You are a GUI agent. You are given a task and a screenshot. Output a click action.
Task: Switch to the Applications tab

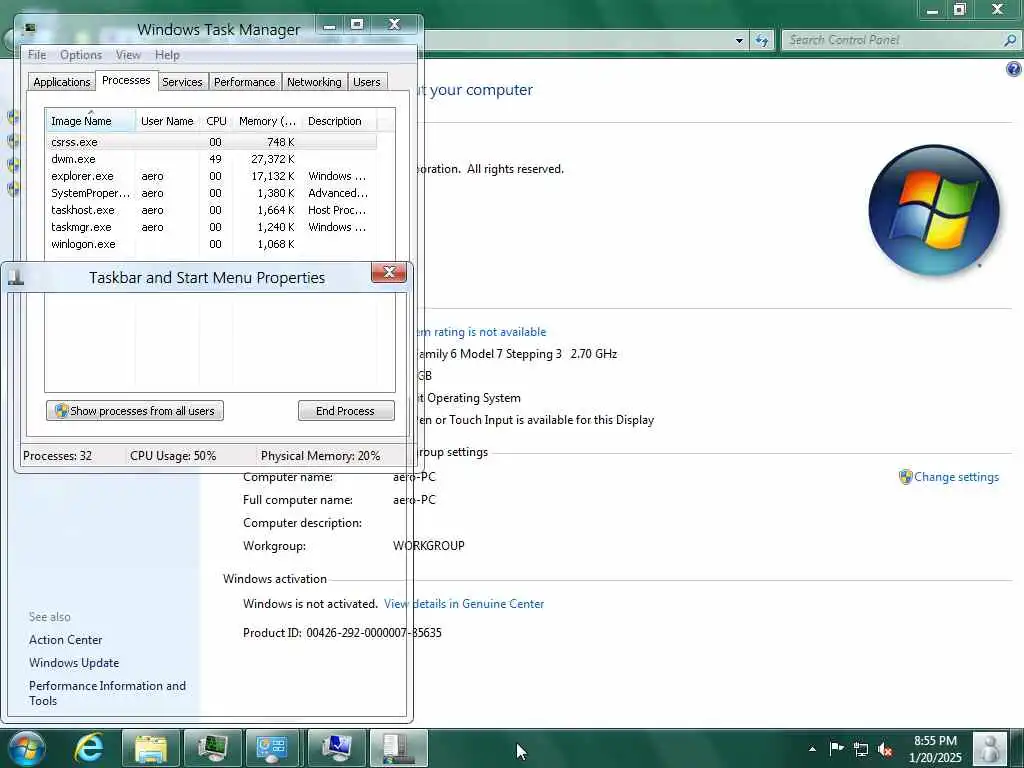[x=62, y=82]
